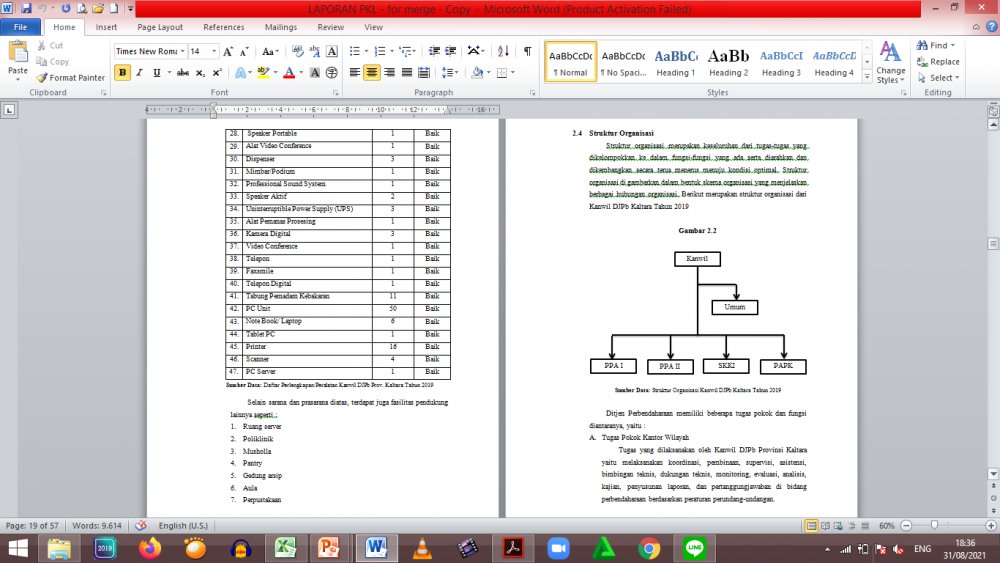This screenshot has height=563, width=1000.
Task: Toggle Justify alignment
Action: click(406, 73)
